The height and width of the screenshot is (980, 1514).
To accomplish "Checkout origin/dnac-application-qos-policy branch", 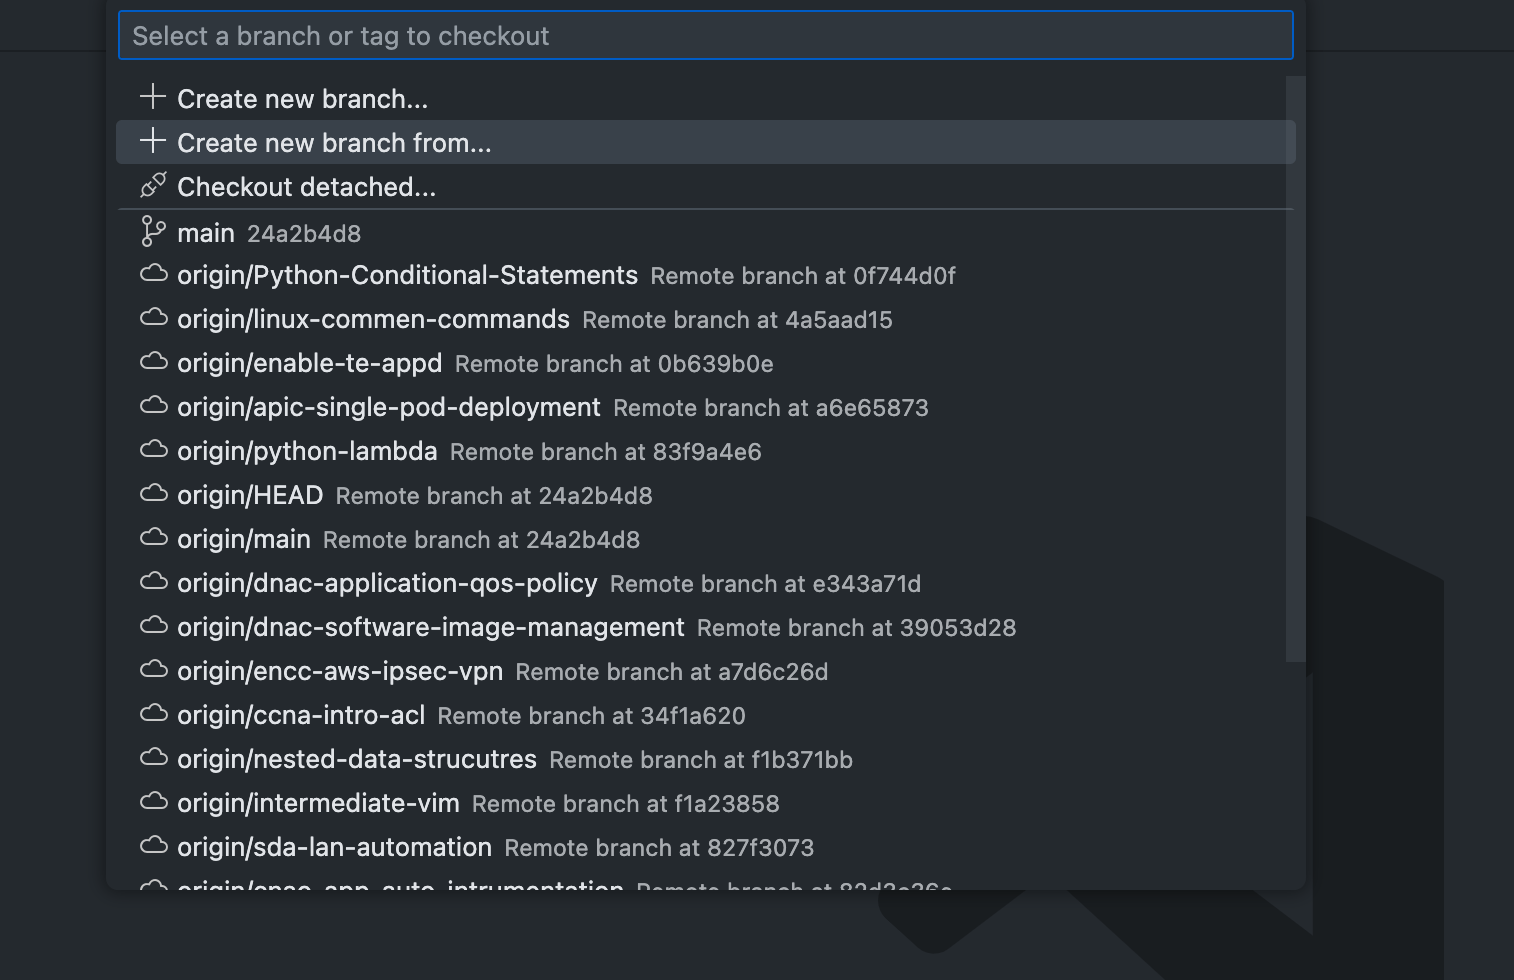I will pyautogui.click(x=386, y=583).
